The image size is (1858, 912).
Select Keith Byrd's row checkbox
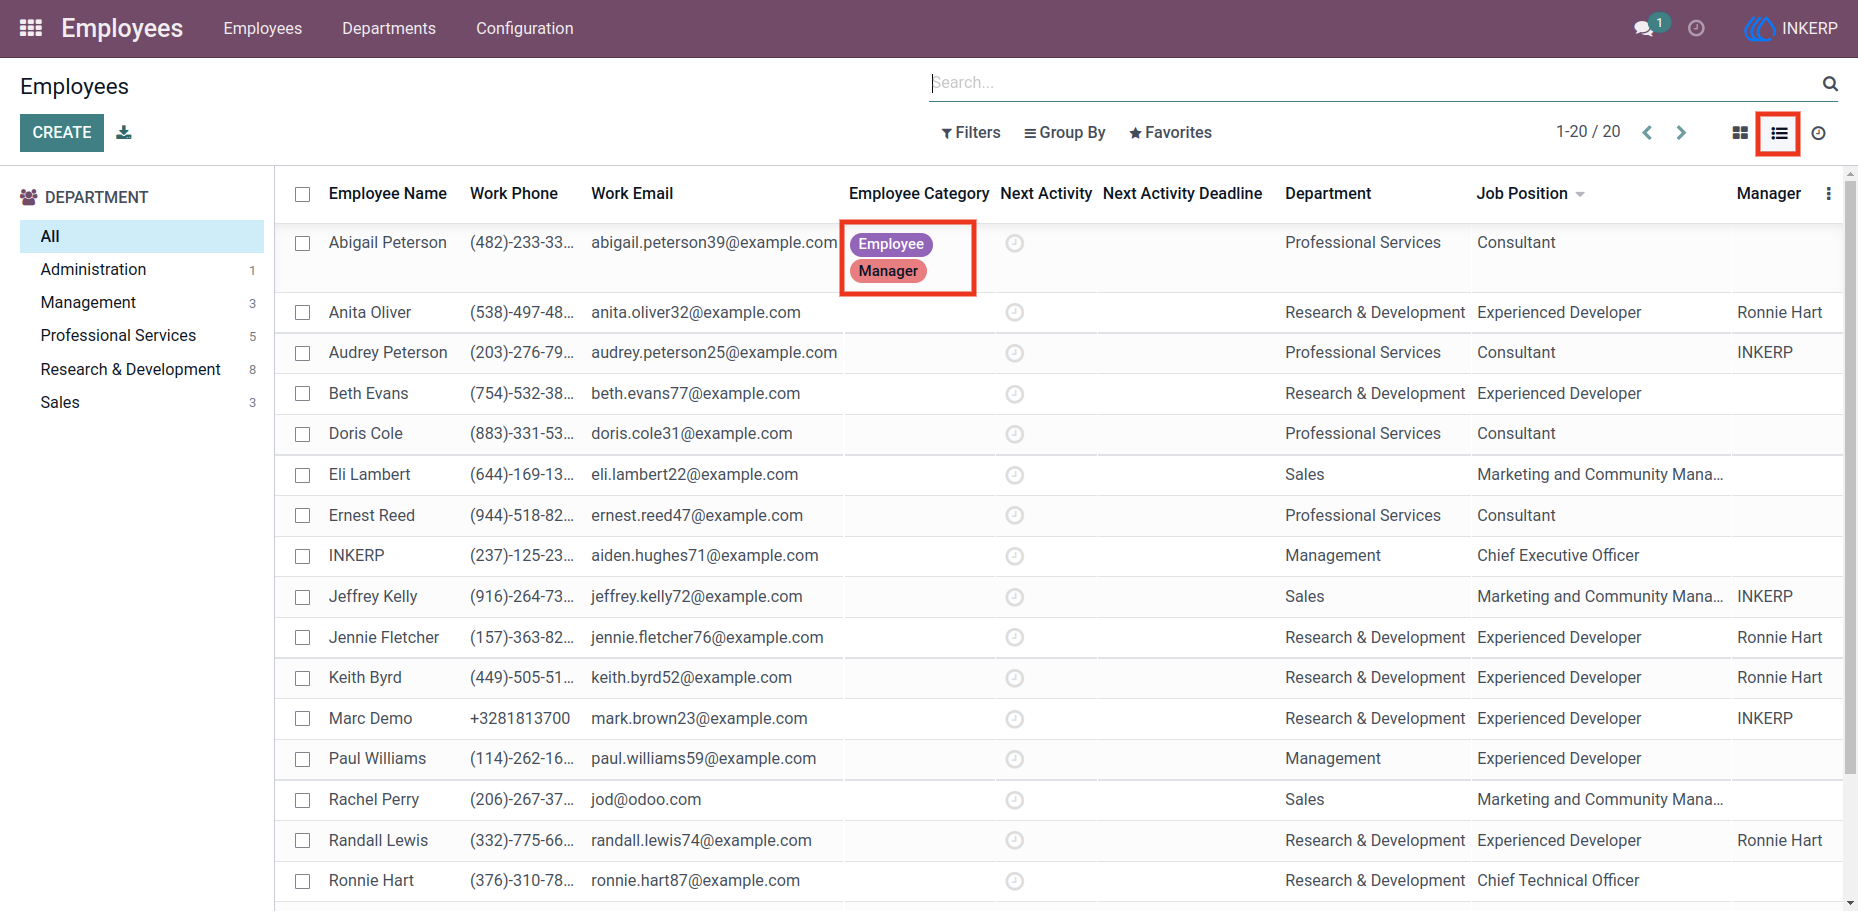coord(303,678)
